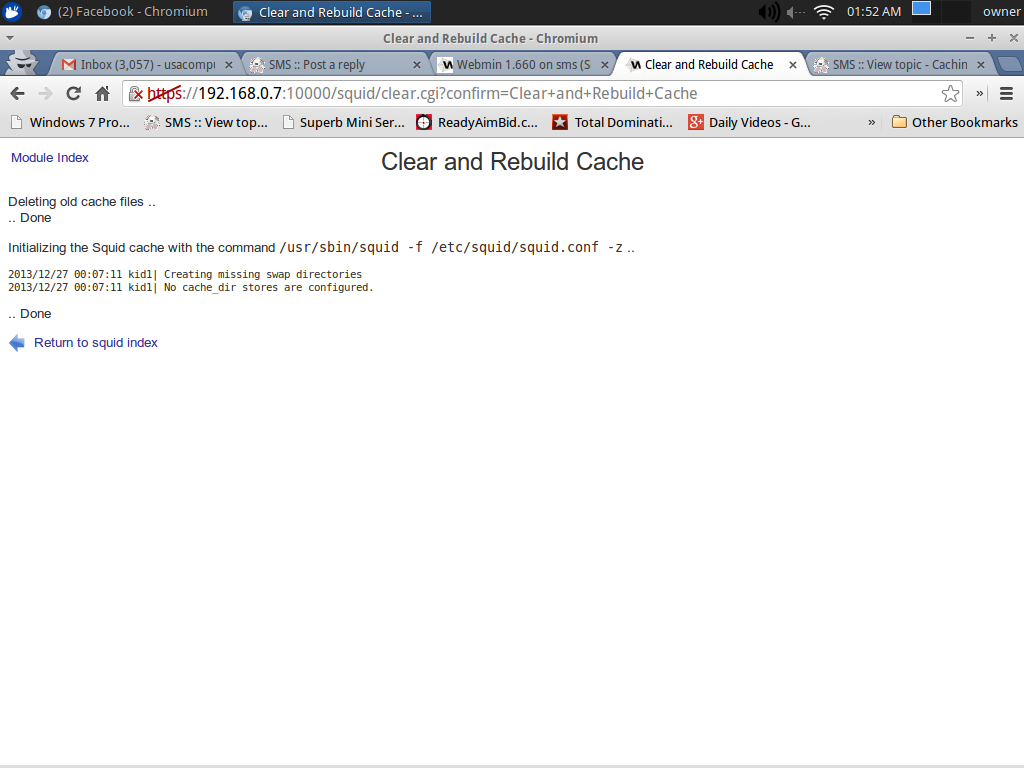This screenshot has height=768, width=1024.
Task: Expand the toolbar extensions overflow chevron
Action: 979,94
